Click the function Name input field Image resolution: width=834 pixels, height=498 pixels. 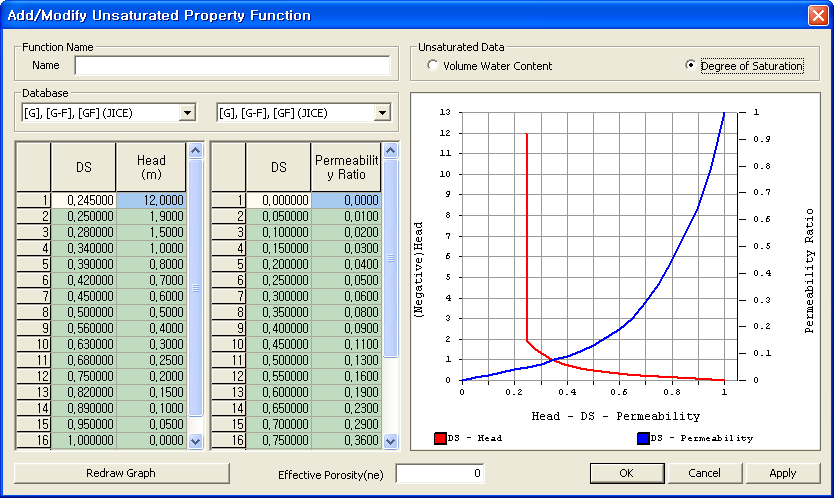[232, 65]
